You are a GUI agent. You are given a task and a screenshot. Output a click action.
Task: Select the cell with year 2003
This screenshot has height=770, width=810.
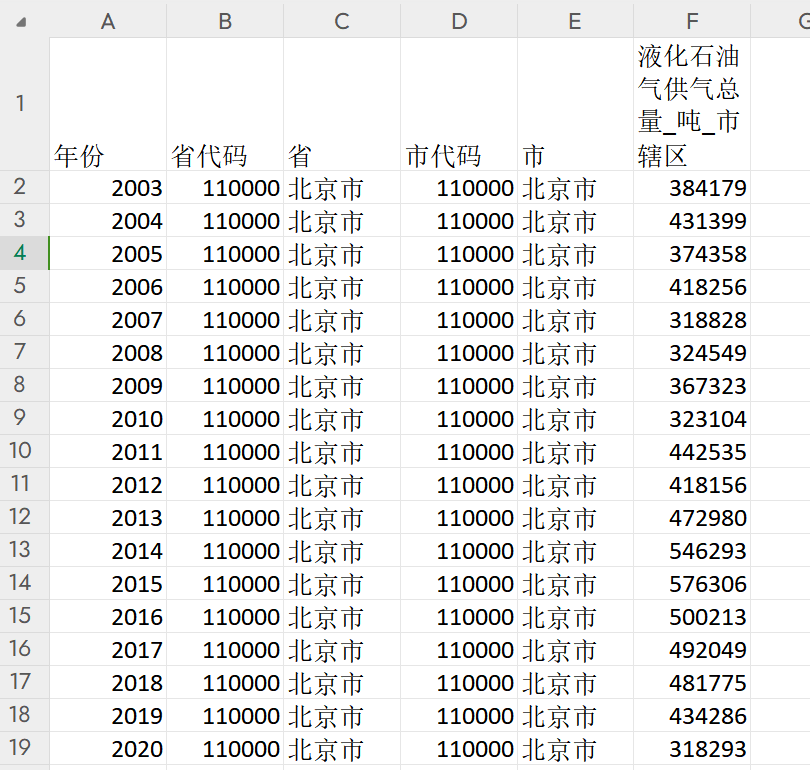[108, 188]
